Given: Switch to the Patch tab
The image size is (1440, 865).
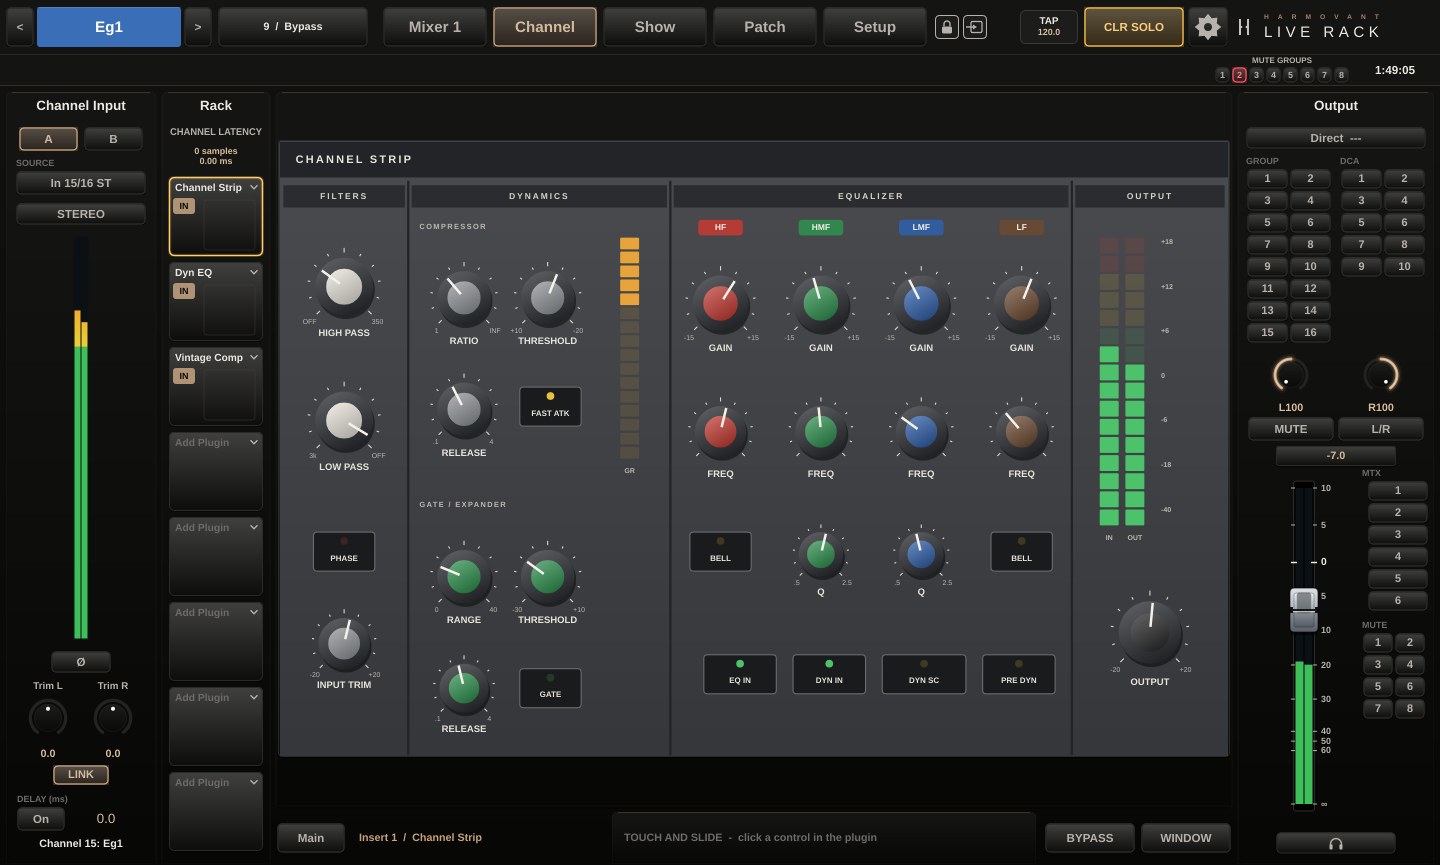Looking at the screenshot, I should coord(765,27).
